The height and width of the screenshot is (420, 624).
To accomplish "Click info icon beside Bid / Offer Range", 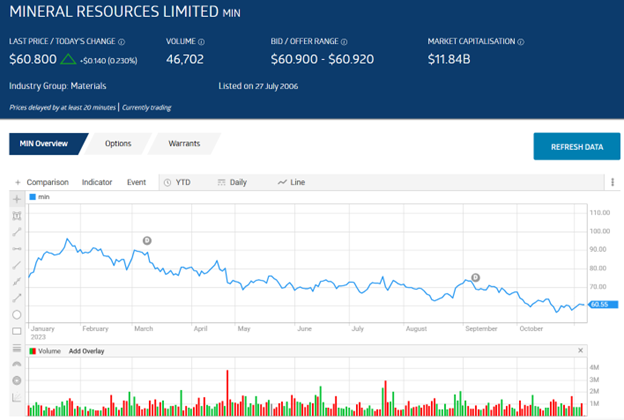I will point(344,42).
